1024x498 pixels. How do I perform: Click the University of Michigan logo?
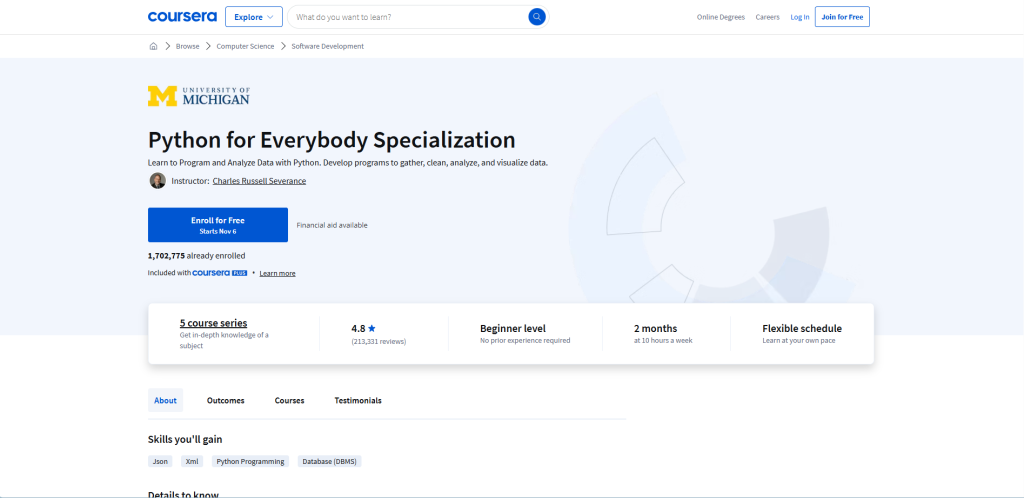[x=199, y=96]
